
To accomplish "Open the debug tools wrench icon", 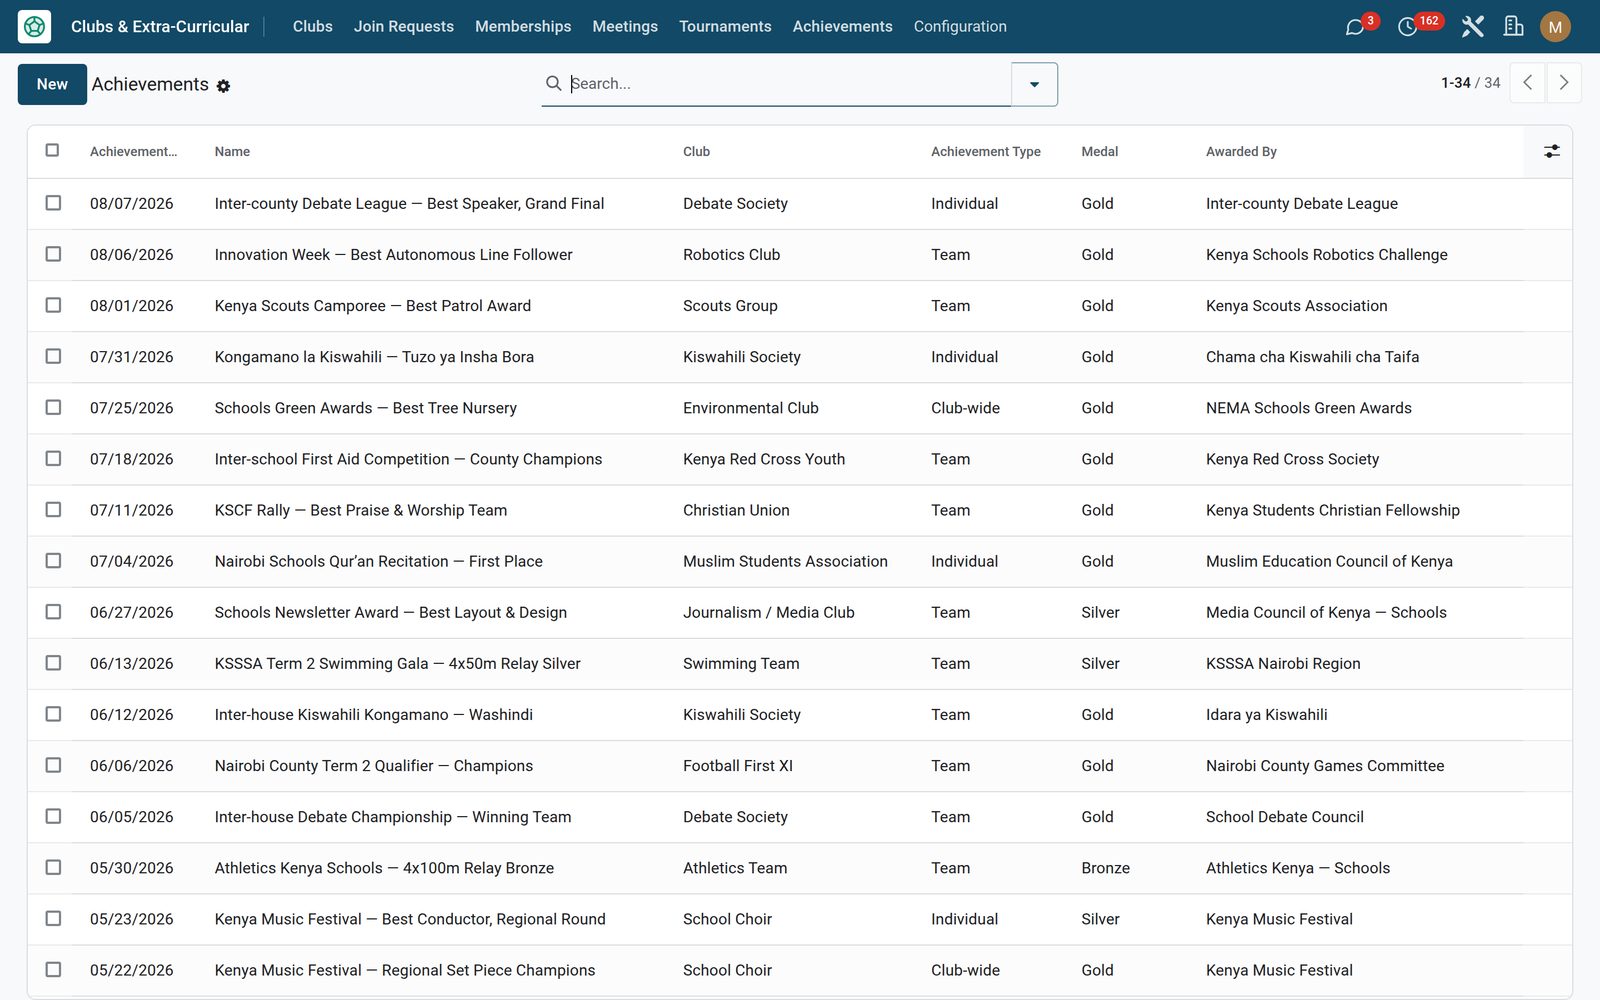I will pos(1472,27).
